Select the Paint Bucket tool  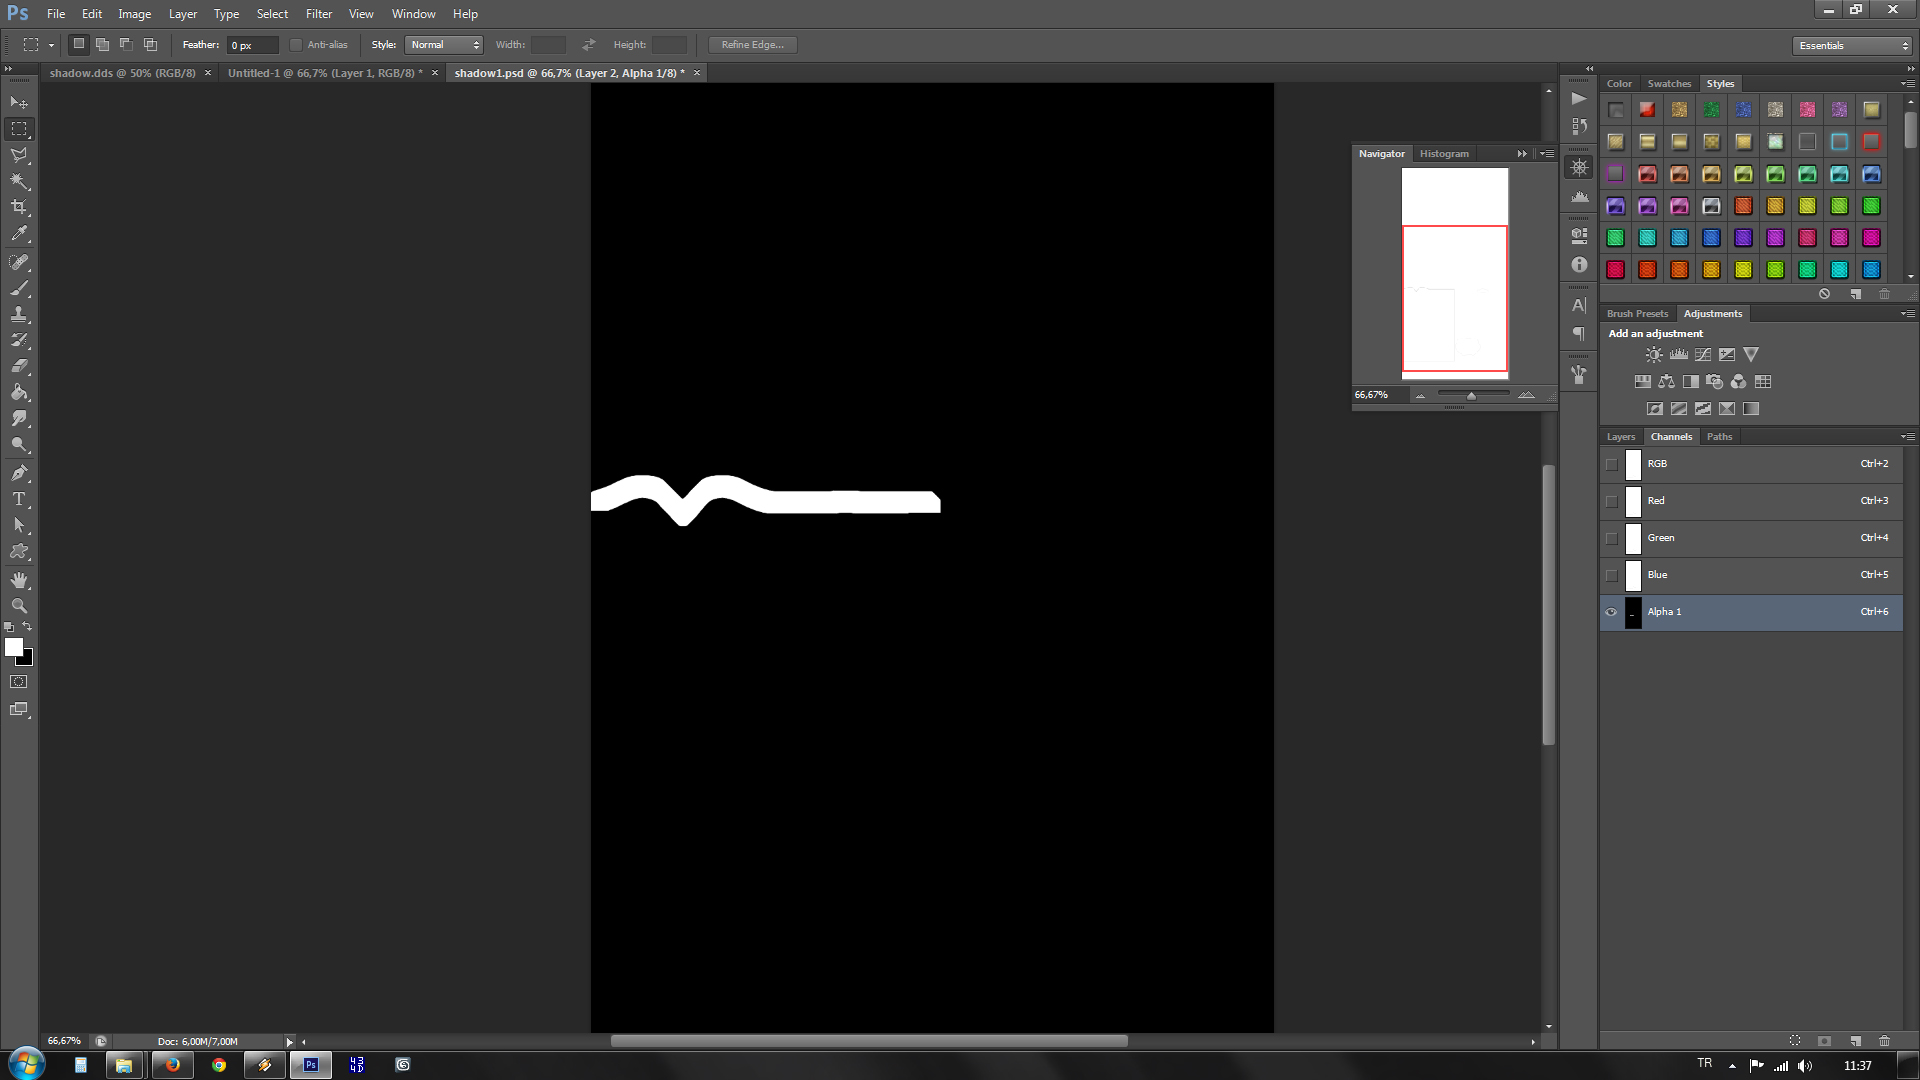pos(19,392)
